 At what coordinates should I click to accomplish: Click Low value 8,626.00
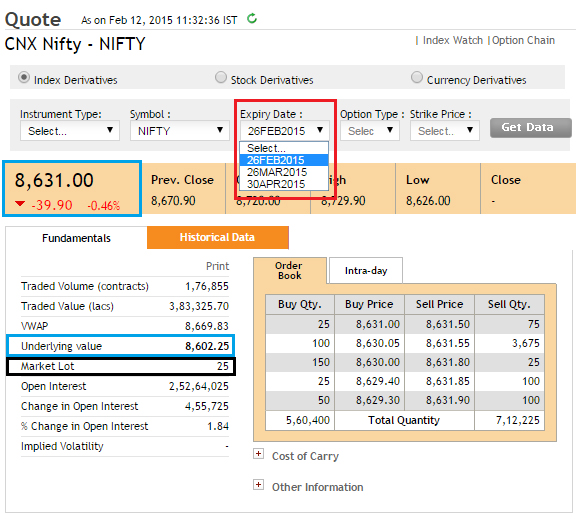(x=428, y=200)
